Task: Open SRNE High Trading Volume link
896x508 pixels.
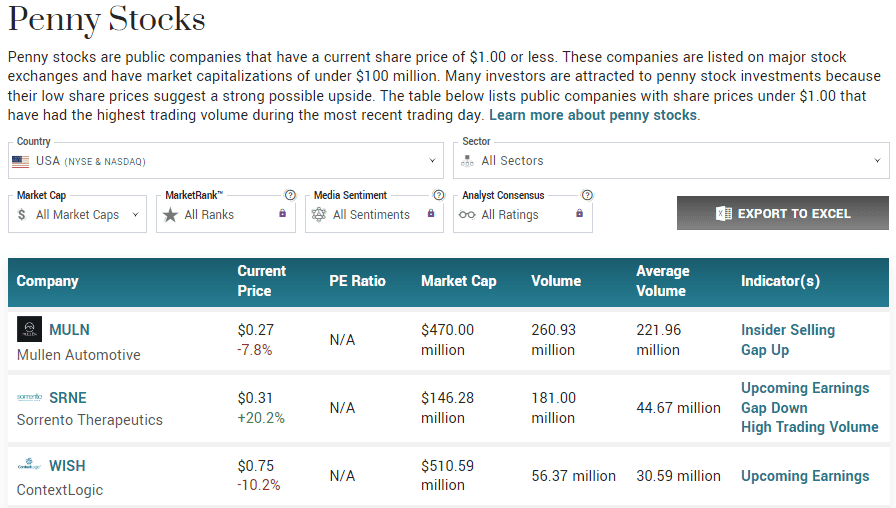Action: 810,427
